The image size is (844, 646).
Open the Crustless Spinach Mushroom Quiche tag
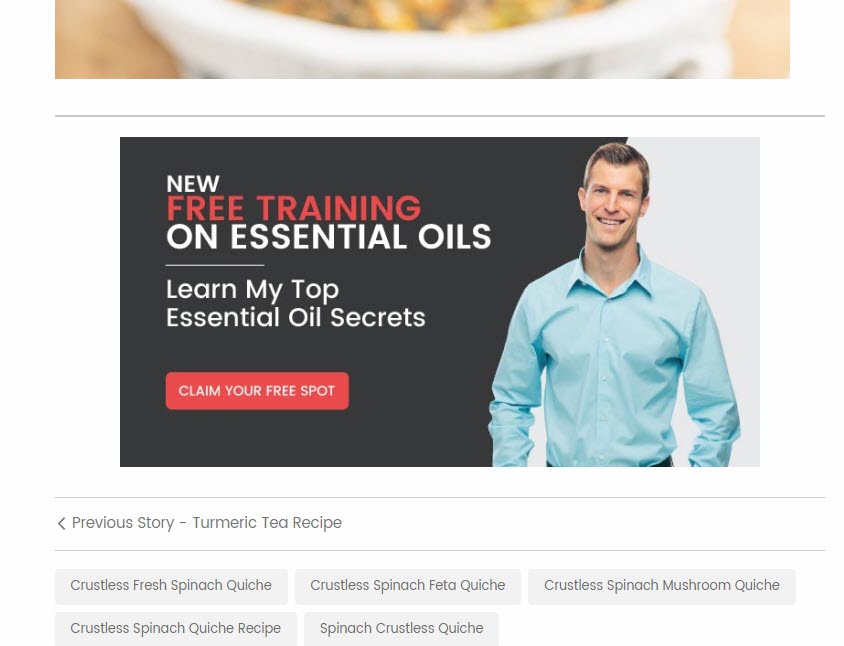coord(662,586)
